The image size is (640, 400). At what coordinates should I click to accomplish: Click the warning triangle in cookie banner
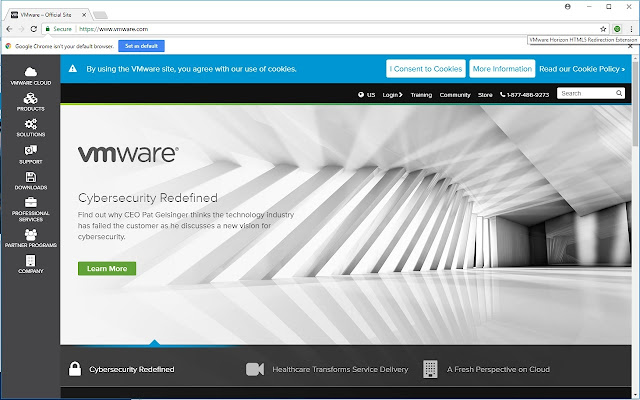click(x=73, y=69)
